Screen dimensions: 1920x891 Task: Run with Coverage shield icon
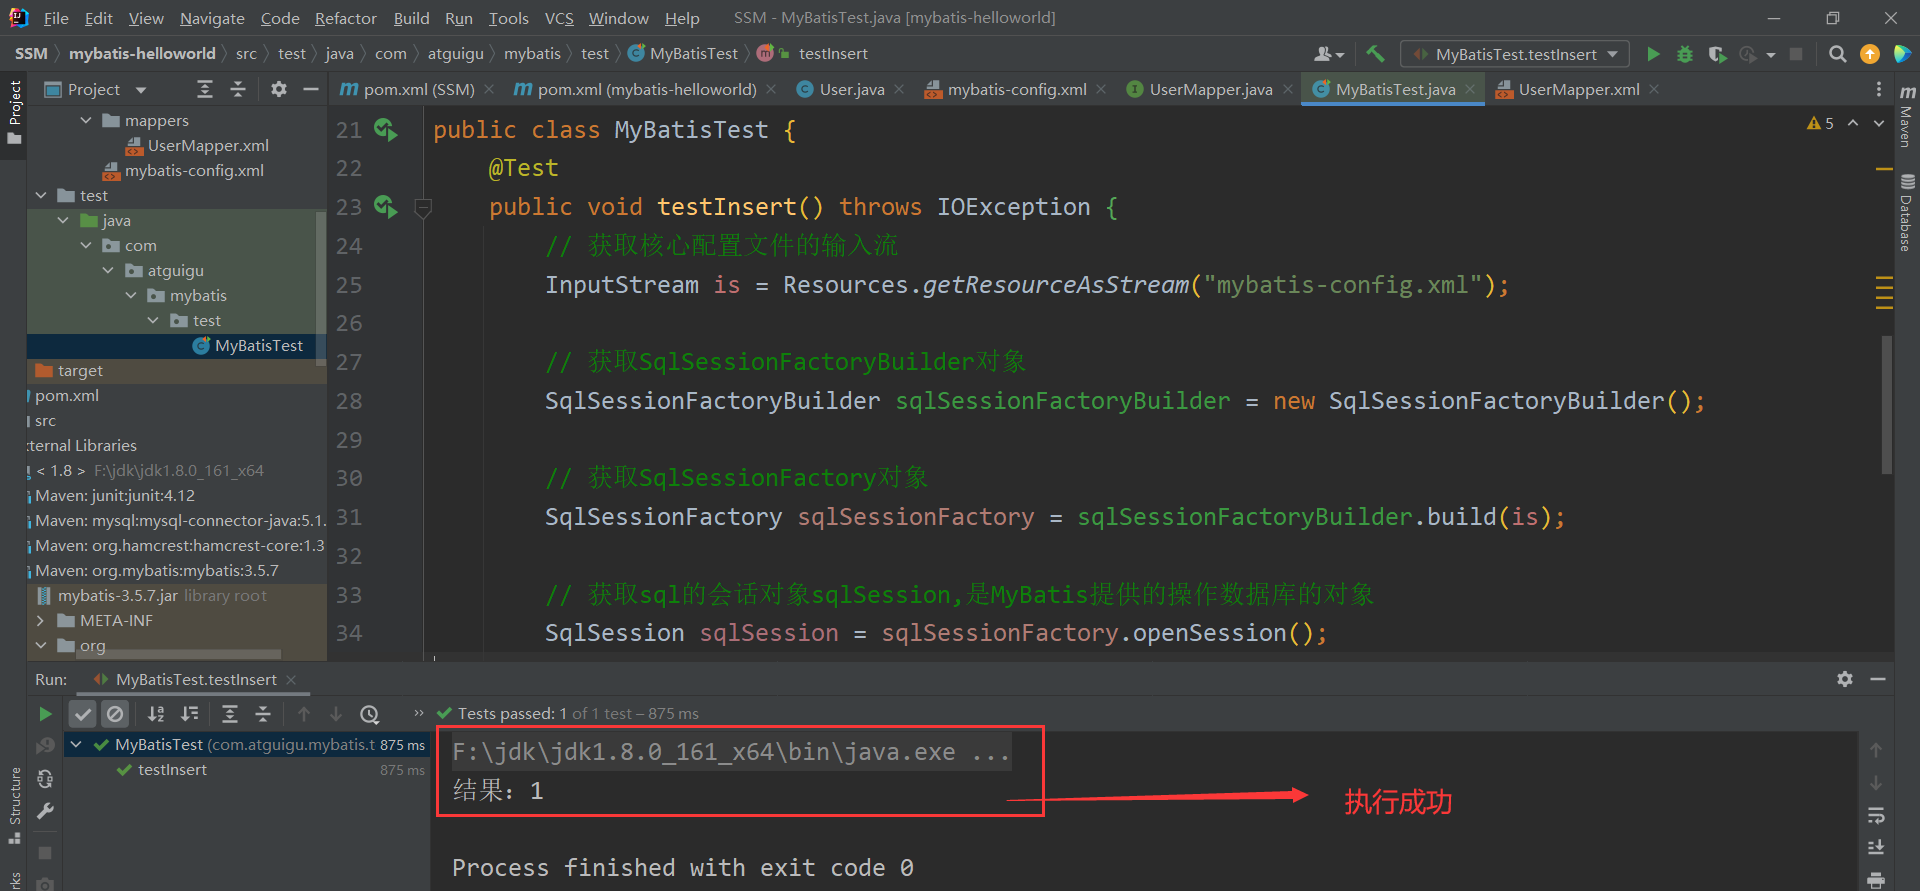coord(1717,54)
